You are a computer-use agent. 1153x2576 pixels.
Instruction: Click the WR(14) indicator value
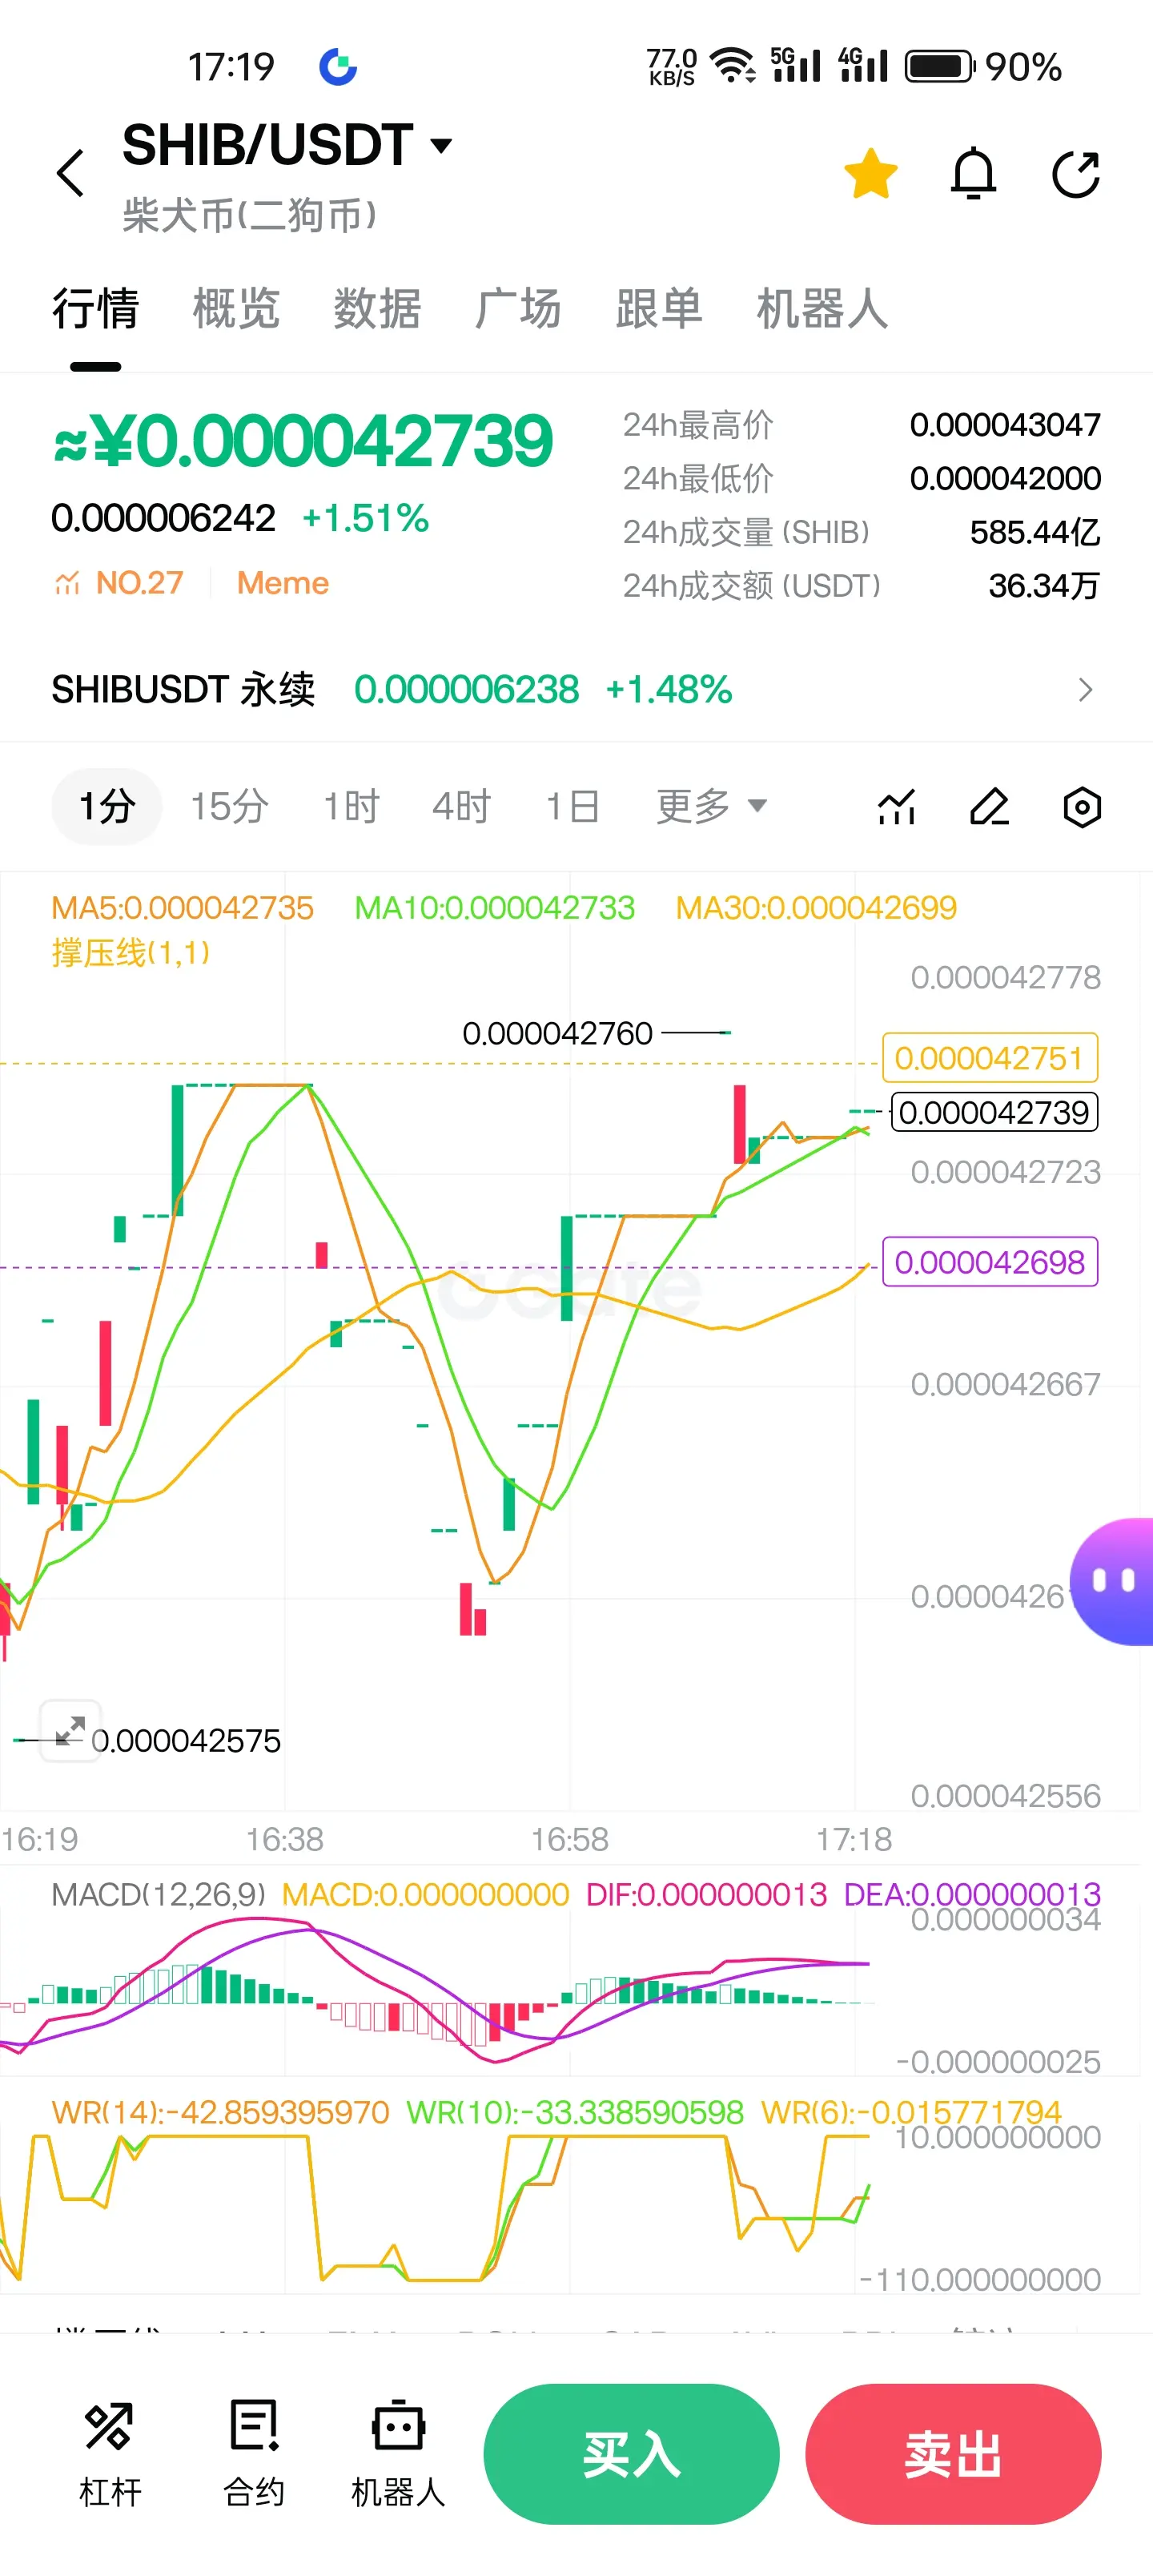[220, 2112]
